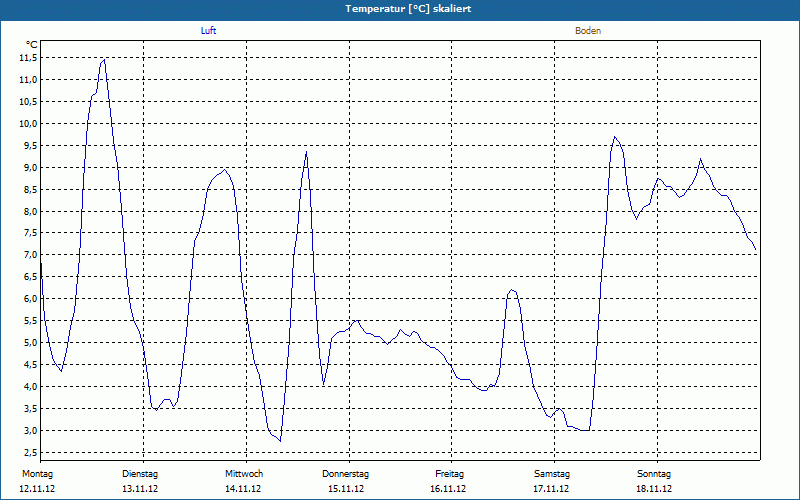Image resolution: width=800 pixels, height=500 pixels.
Task: Click the 9,0 y-axis value
Action: click(x=30, y=167)
